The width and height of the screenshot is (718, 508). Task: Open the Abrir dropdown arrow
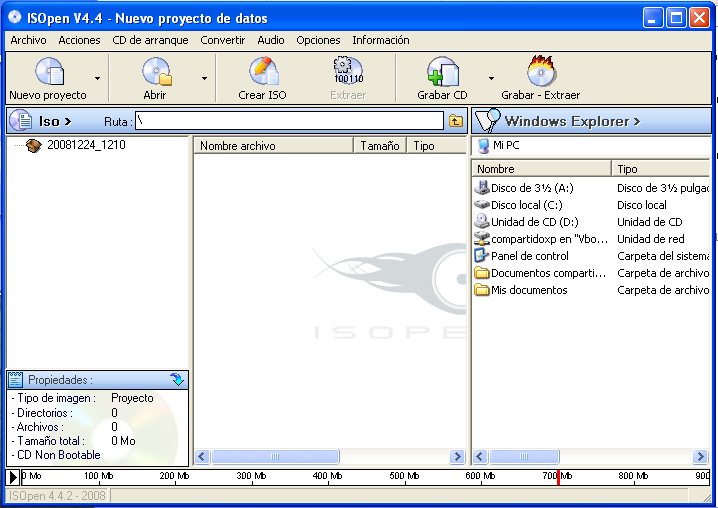(x=204, y=78)
